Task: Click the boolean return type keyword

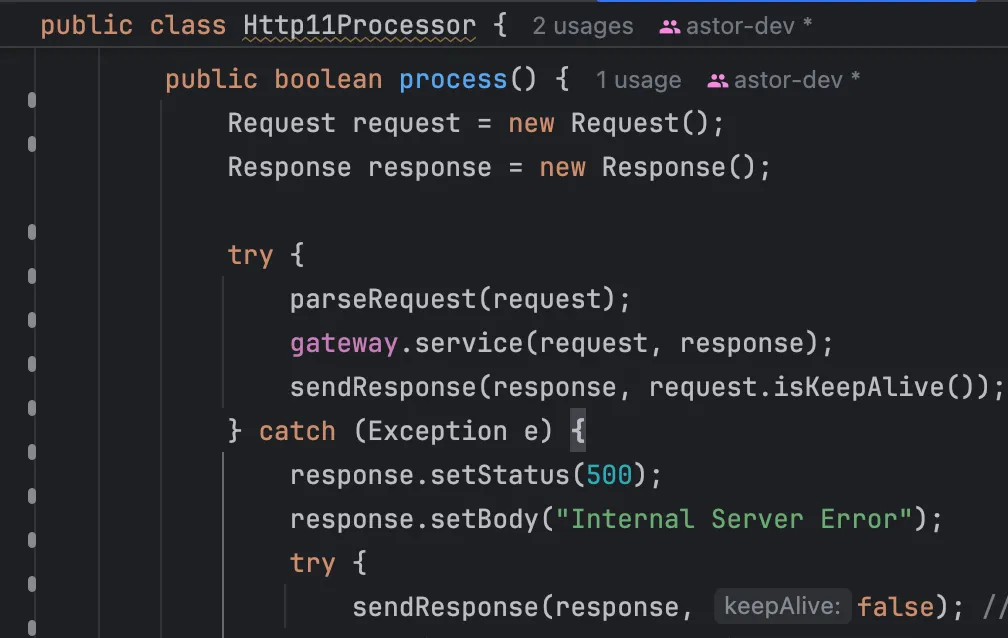Action: pos(328,80)
